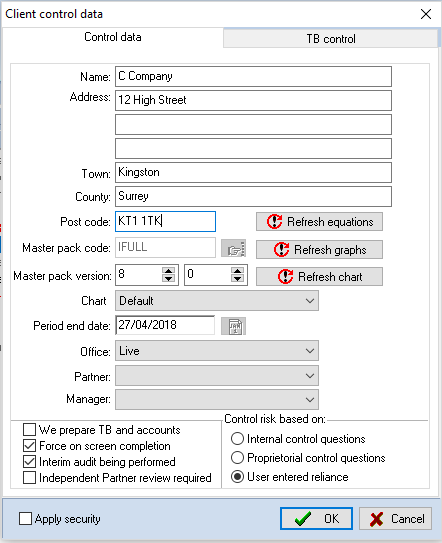Switch to the TB control tab
Image resolution: width=442 pixels, height=543 pixels.
330,38
